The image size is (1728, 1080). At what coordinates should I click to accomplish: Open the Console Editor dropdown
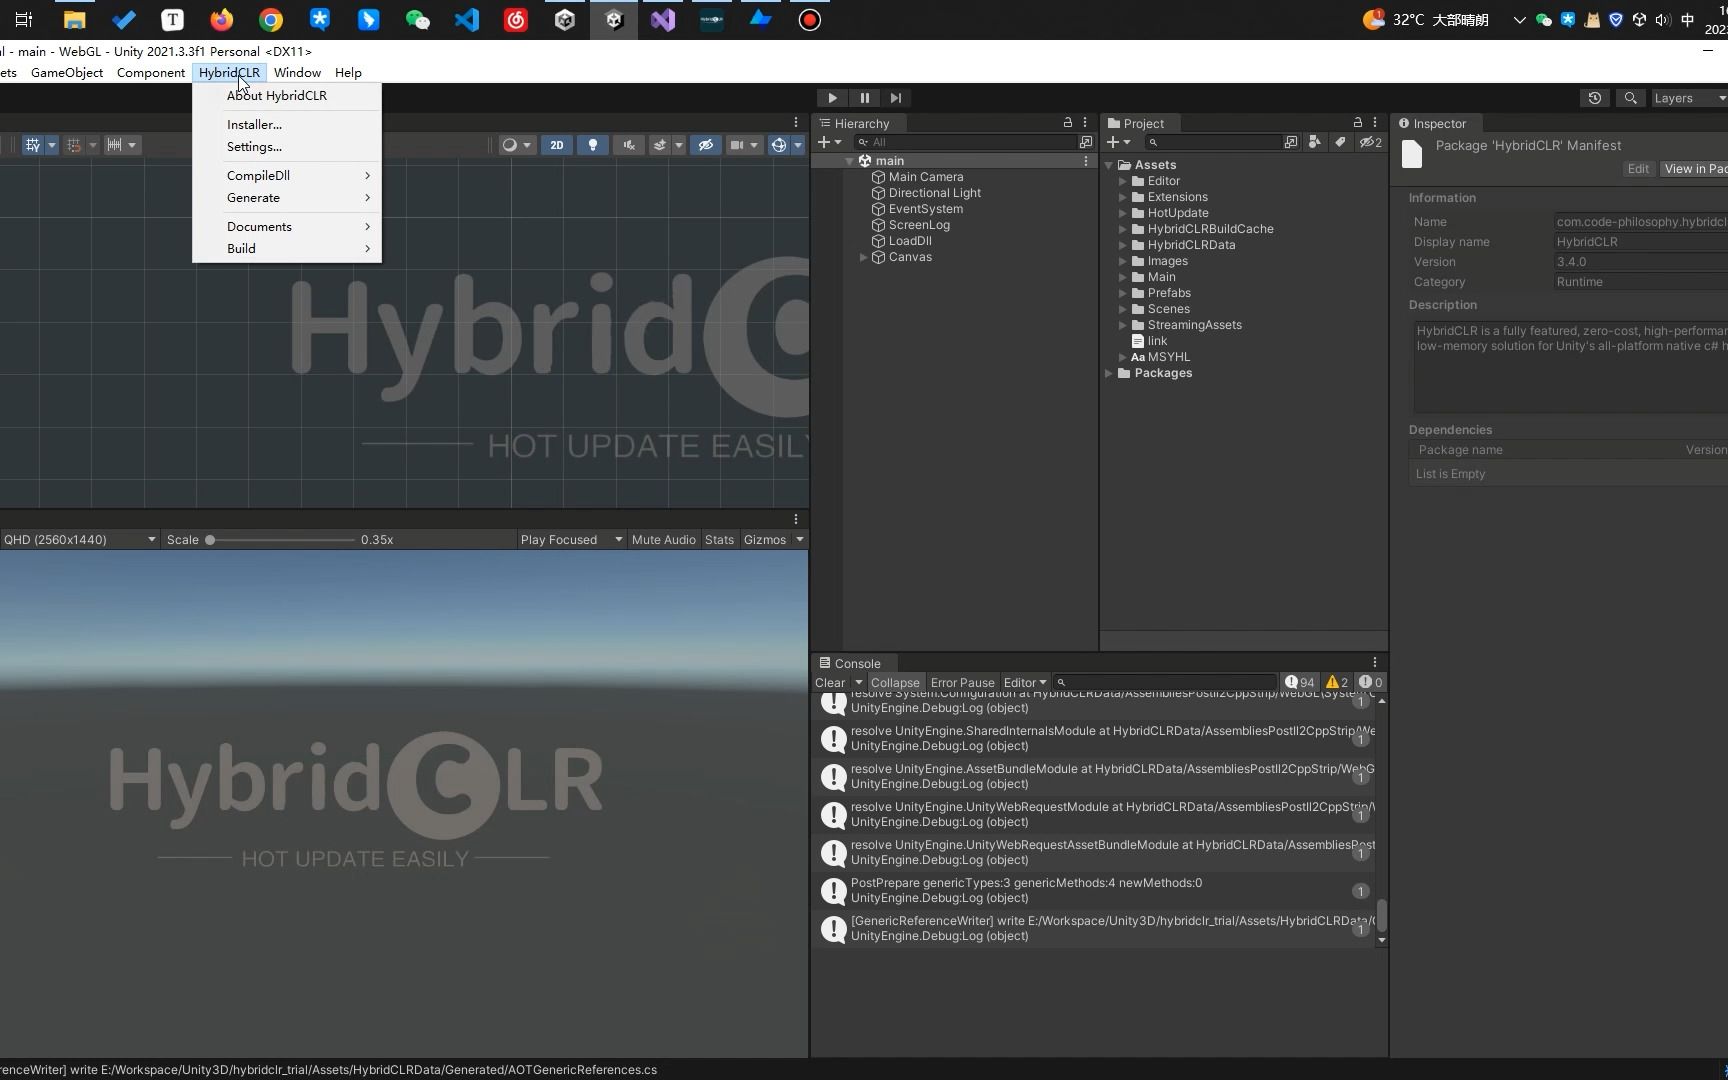[x=1024, y=683]
